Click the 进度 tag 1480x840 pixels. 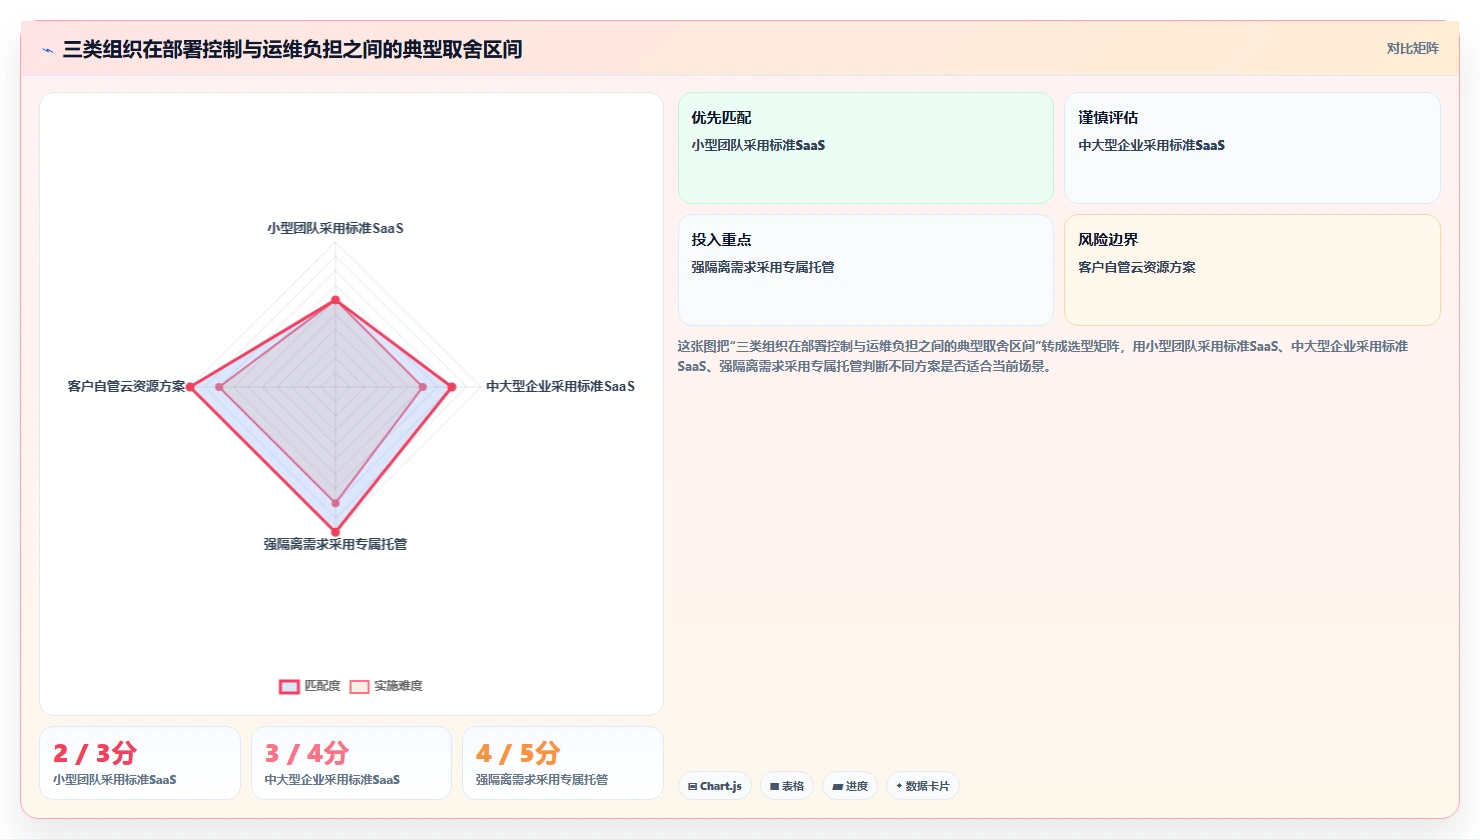click(x=850, y=786)
